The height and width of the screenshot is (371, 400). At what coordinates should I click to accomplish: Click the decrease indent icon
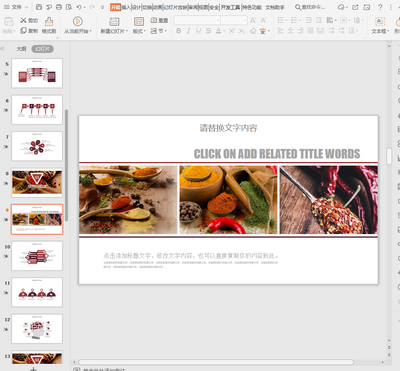point(309,20)
